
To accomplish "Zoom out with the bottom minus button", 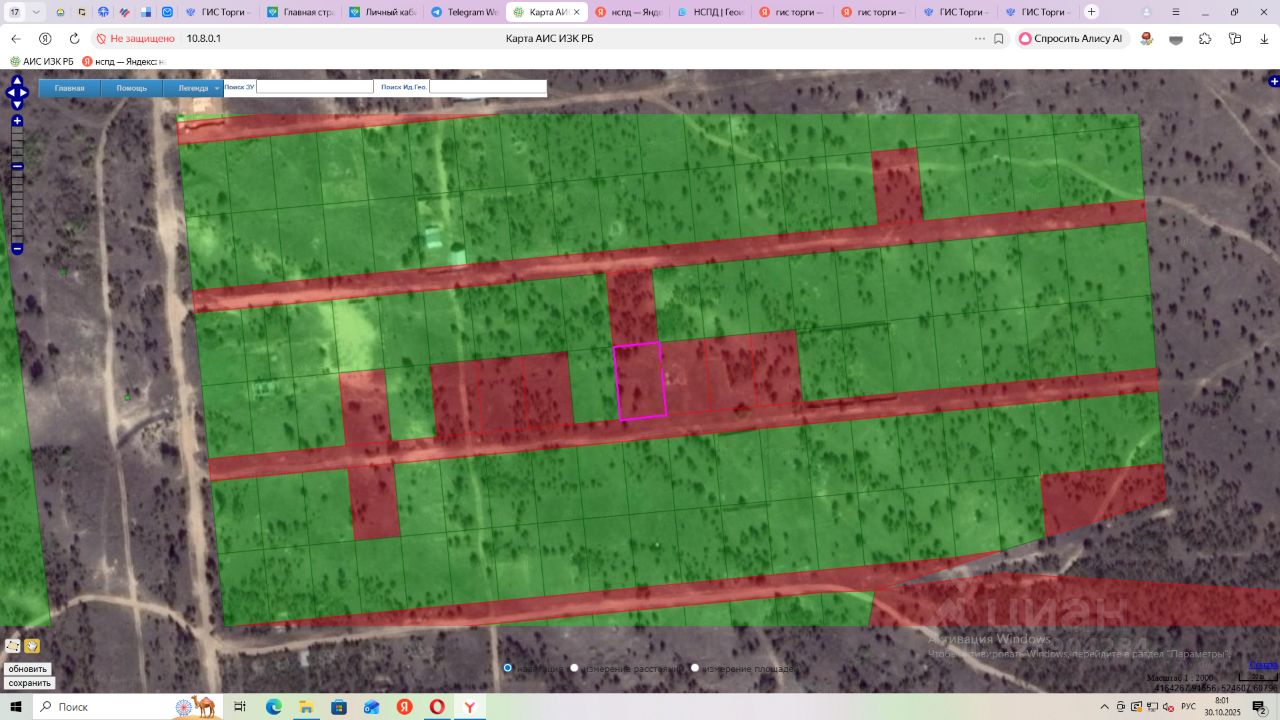I will click(x=17, y=248).
